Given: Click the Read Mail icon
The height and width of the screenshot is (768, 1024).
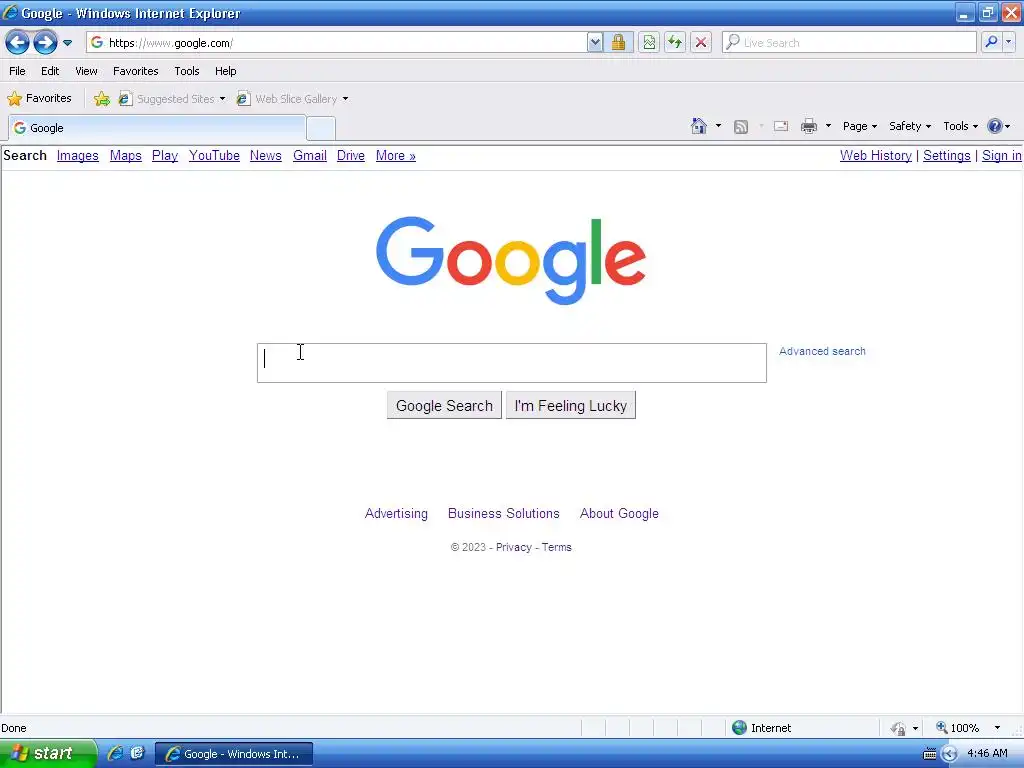Looking at the screenshot, I should click(x=781, y=126).
